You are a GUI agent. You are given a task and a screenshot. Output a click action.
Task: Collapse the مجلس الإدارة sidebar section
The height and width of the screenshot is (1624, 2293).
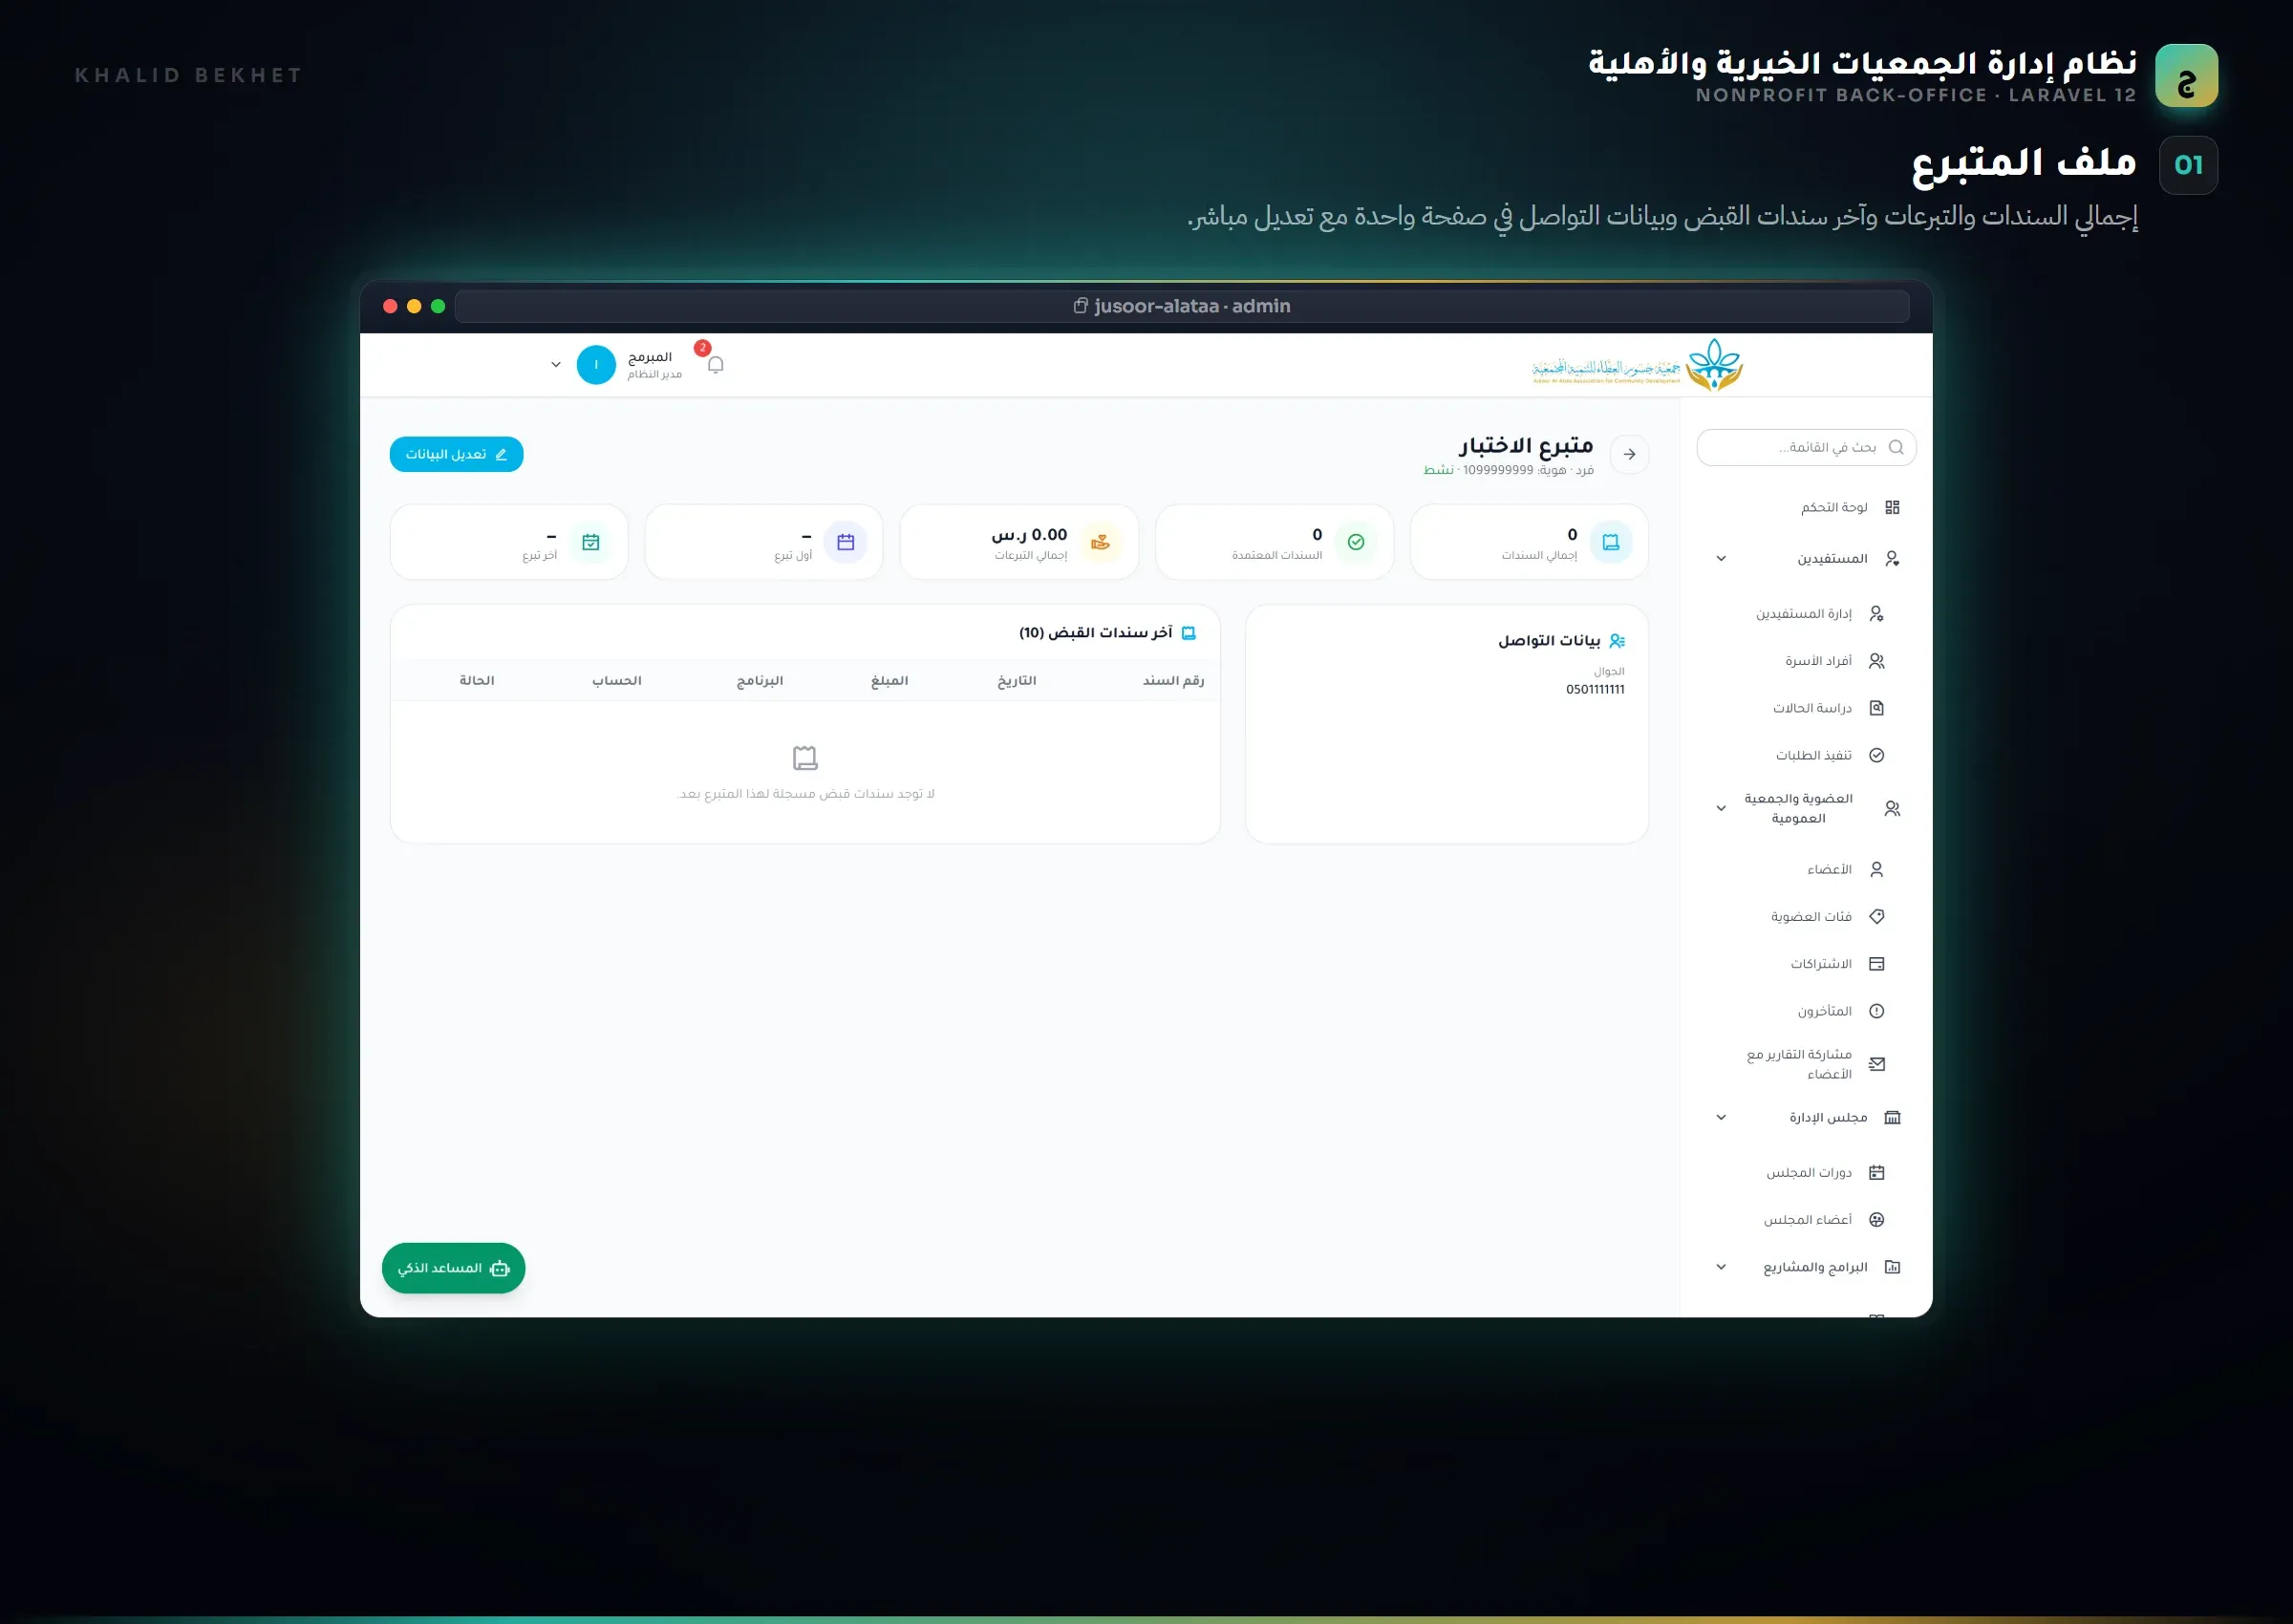1721,1117
